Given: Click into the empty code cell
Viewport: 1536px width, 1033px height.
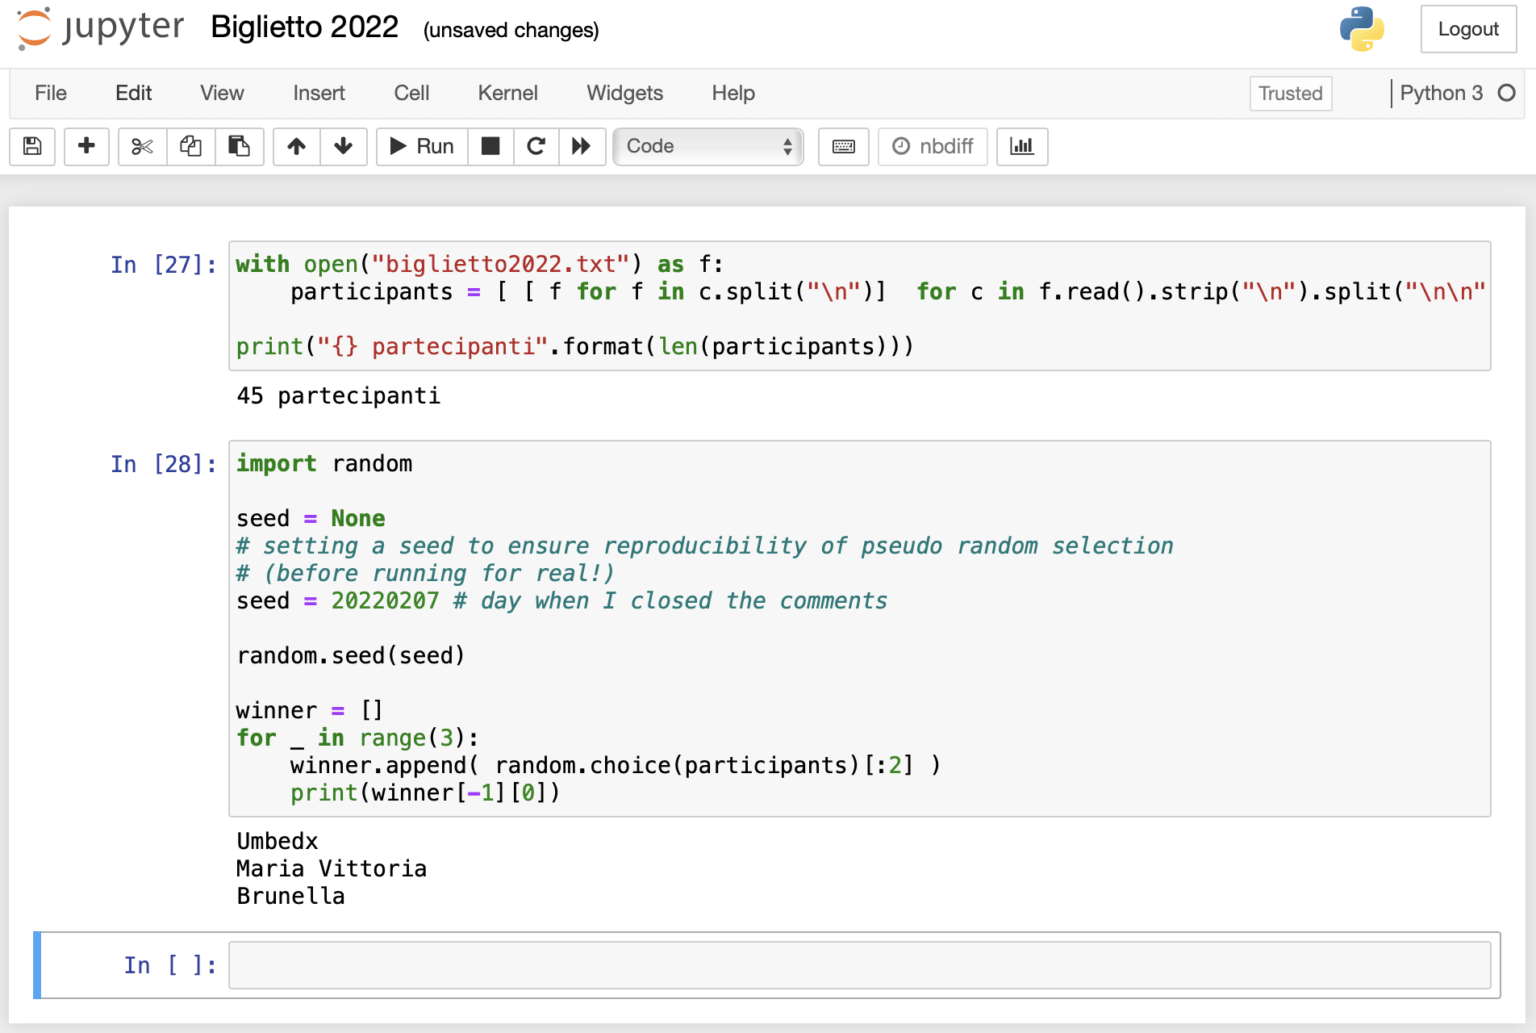Looking at the screenshot, I should (x=859, y=965).
